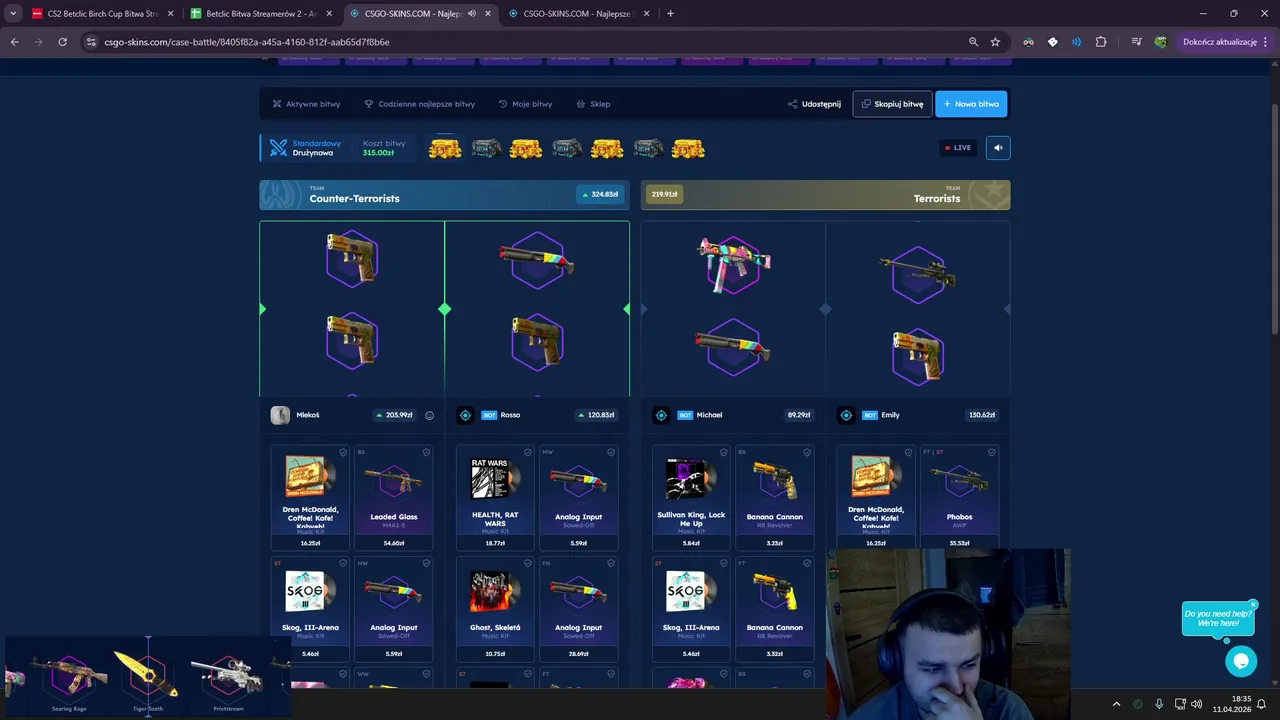Click shield icon on Sullivan King card
Image resolution: width=1280 pixels, height=720 pixels.
tap(723, 452)
